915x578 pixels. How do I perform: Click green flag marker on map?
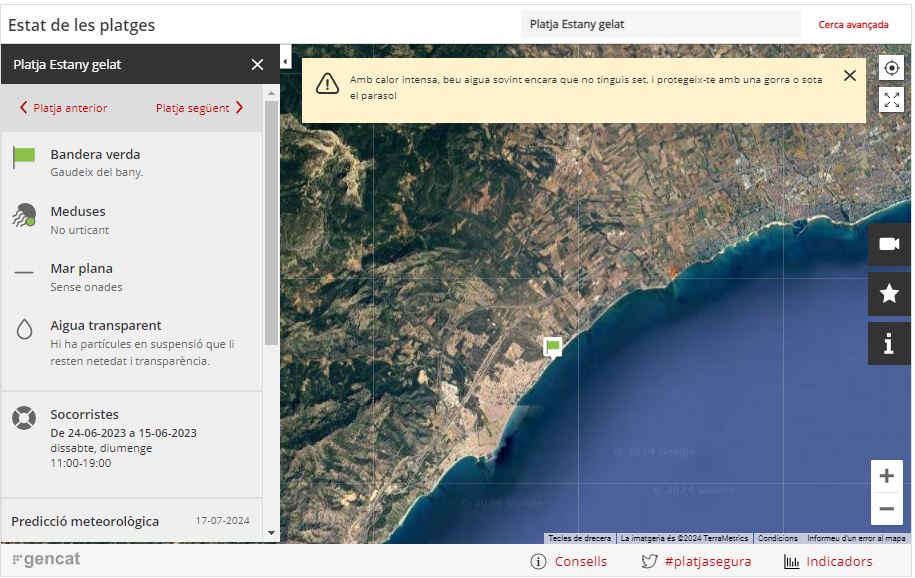click(553, 347)
